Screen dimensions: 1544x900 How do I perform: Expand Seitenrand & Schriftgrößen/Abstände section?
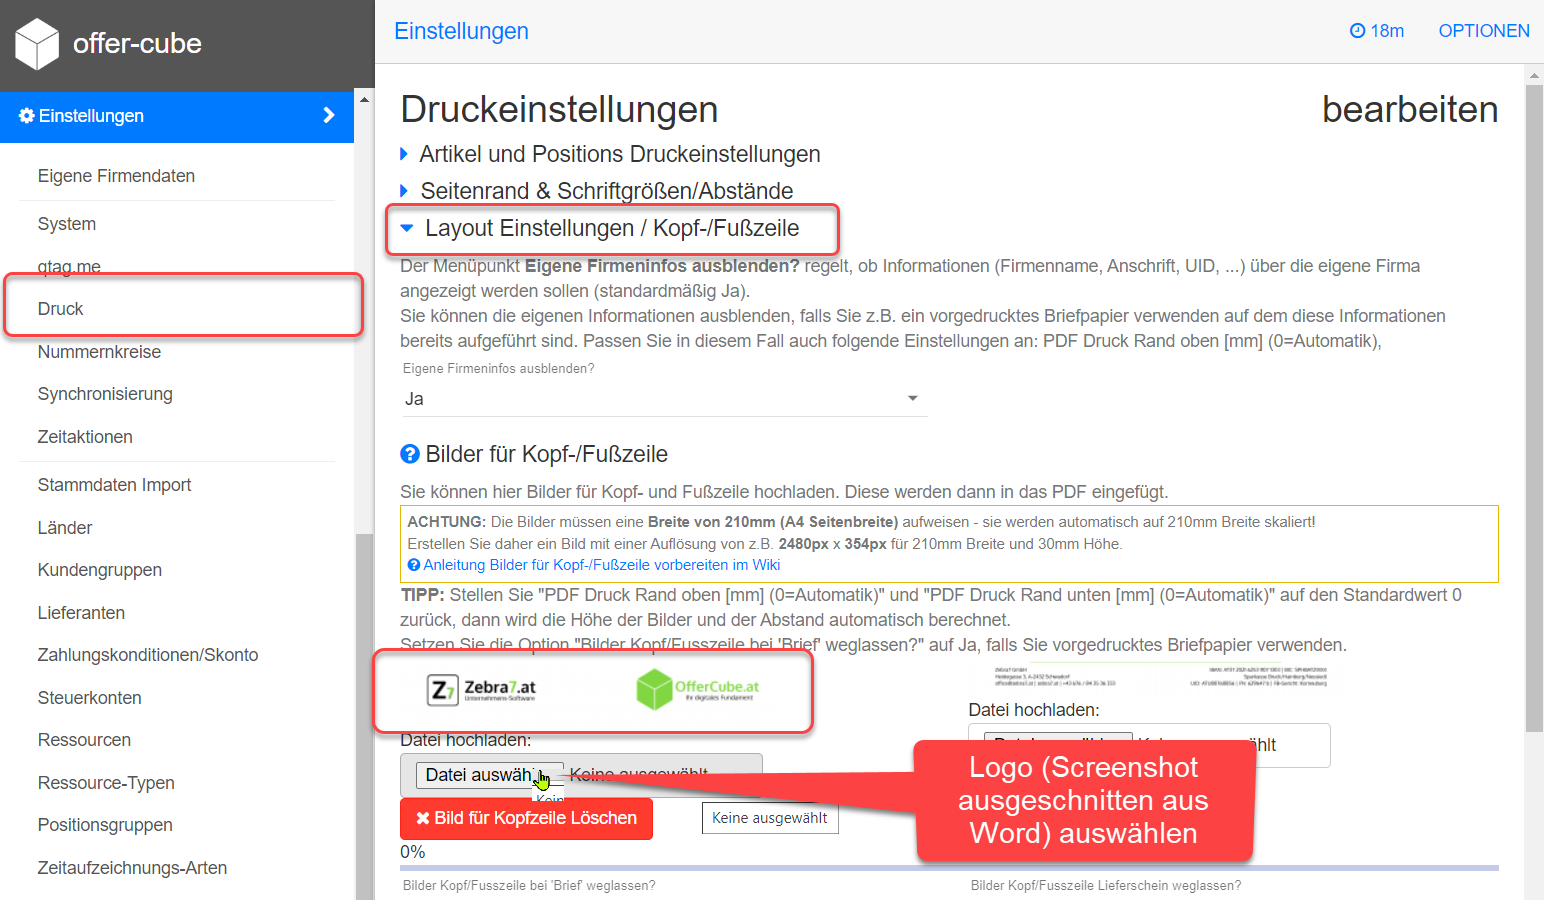click(x=597, y=191)
